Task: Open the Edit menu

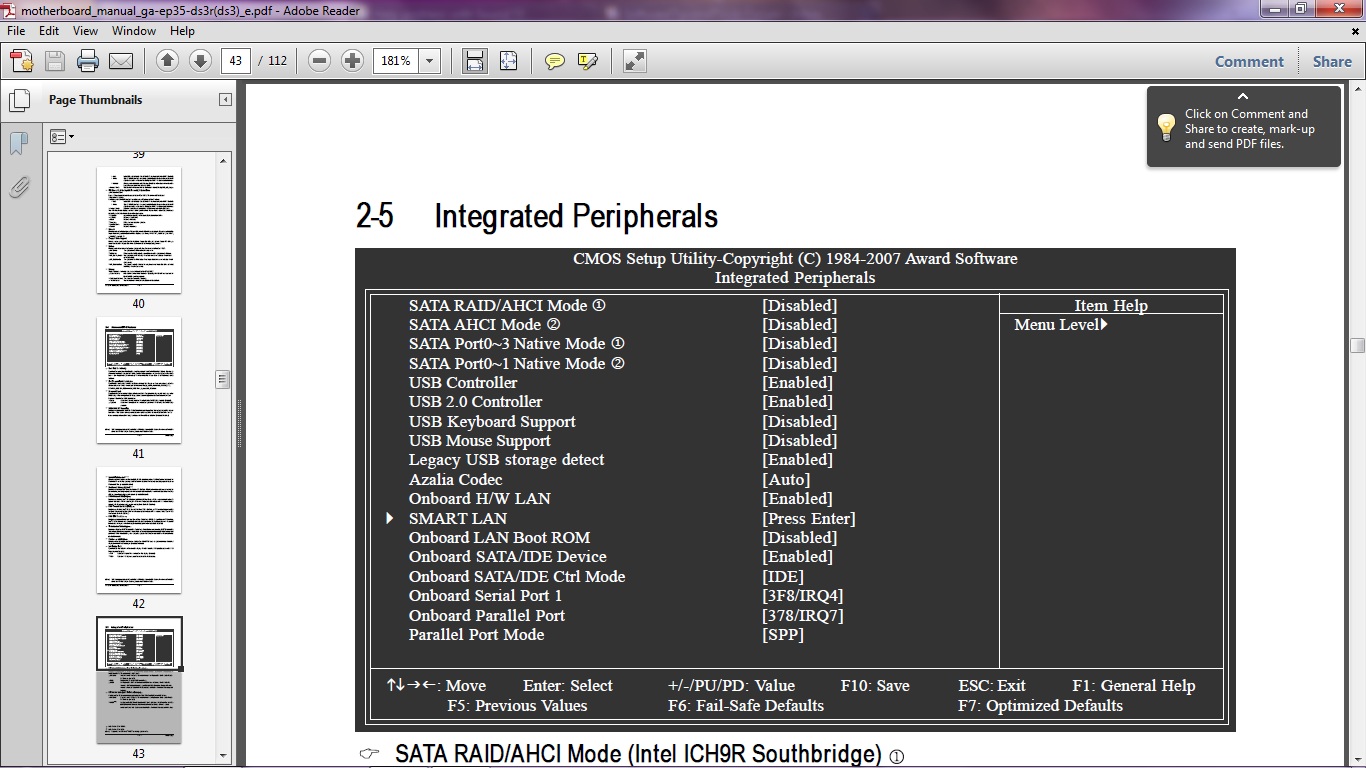Action: click(x=49, y=31)
